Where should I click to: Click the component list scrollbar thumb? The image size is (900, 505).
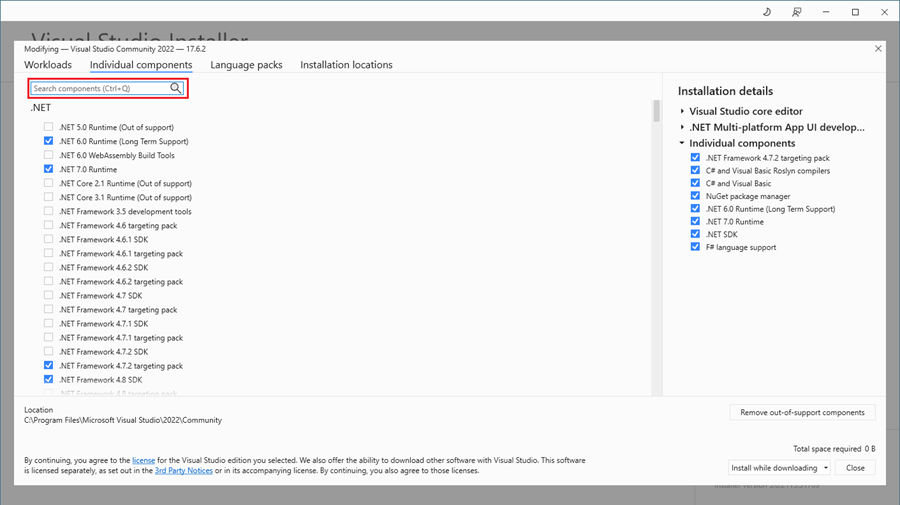[657, 111]
